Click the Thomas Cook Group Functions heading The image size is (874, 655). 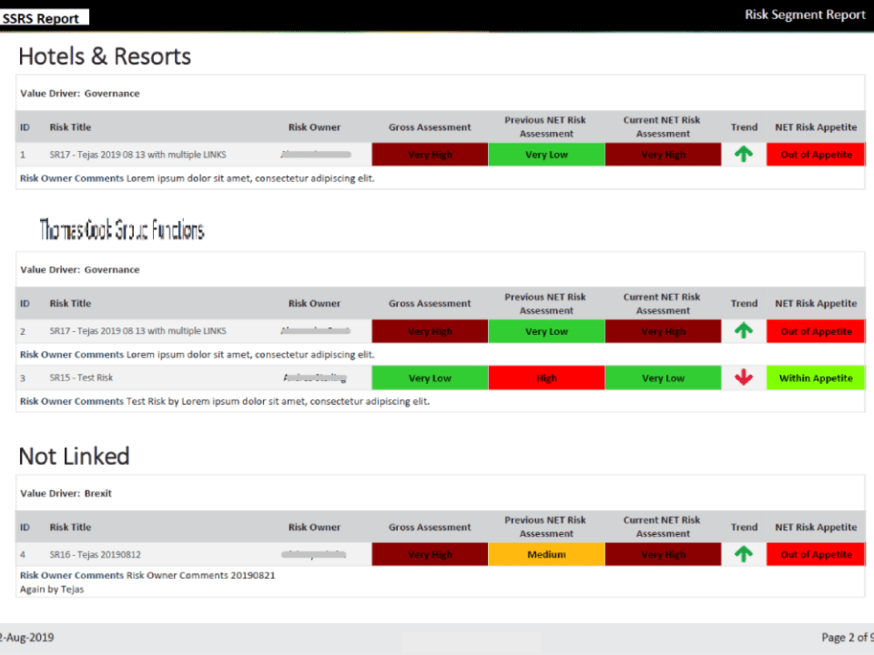pyautogui.click(x=122, y=231)
